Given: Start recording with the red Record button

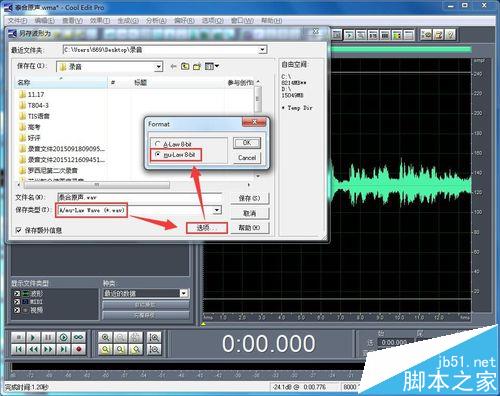Looking at the screenshot, I should 79,349.
